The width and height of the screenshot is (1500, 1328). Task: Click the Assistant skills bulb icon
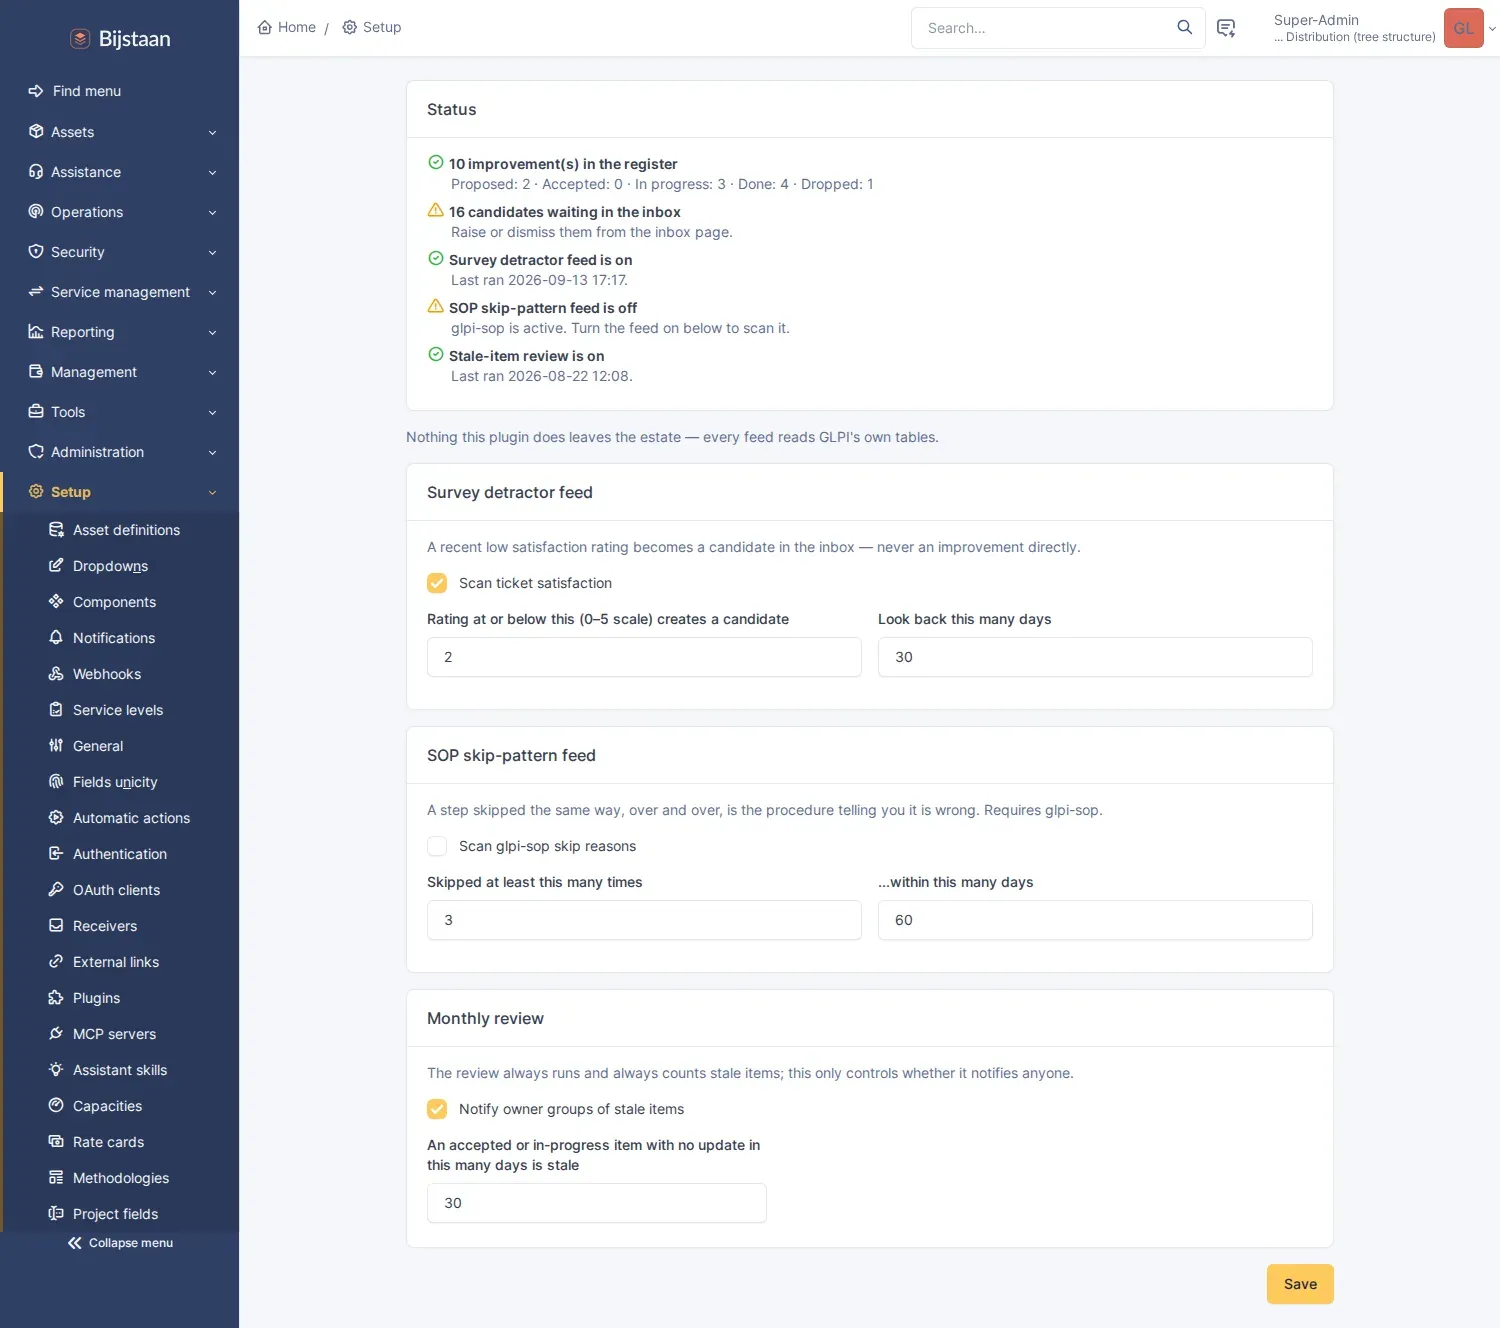[56, 1070]
